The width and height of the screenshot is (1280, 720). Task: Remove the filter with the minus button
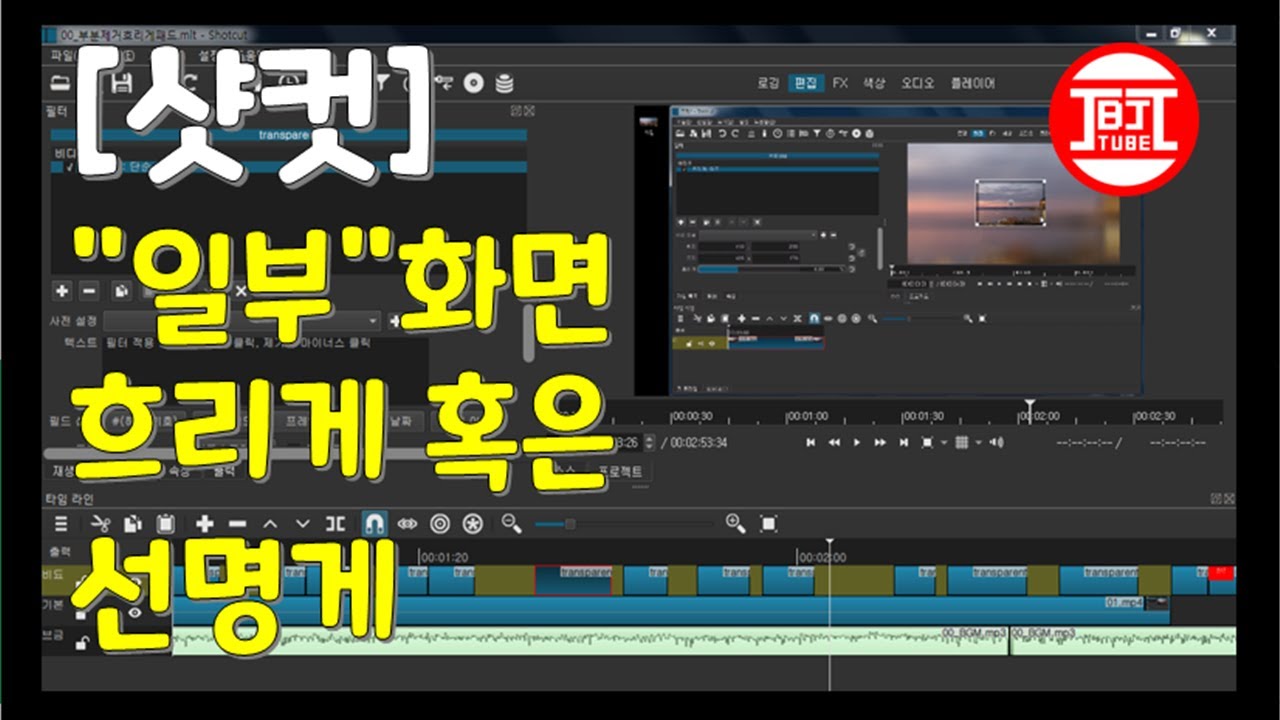coord(89,291)
